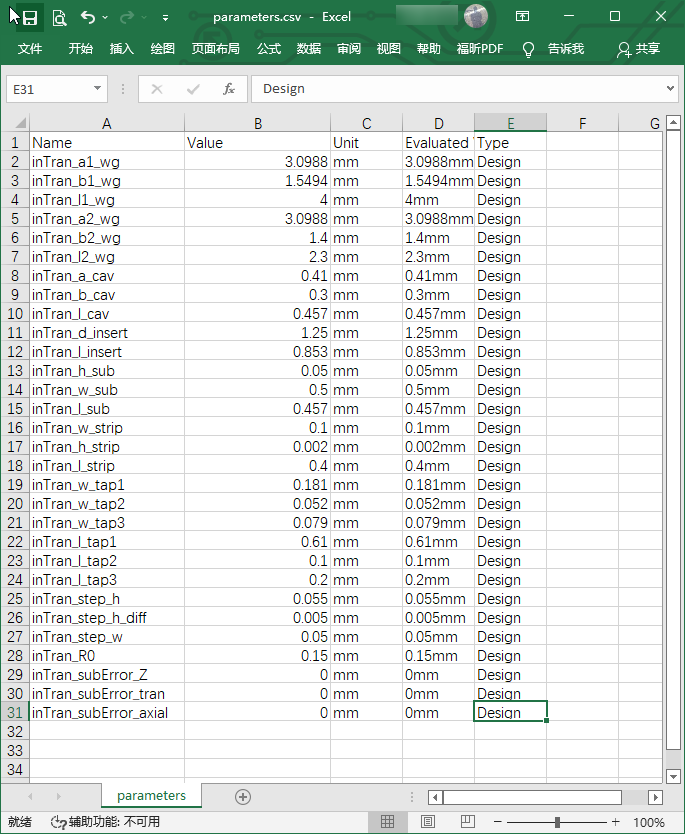This screenshot has width=685, height=834.
Task: Select column A header
Action: [107, 123]
